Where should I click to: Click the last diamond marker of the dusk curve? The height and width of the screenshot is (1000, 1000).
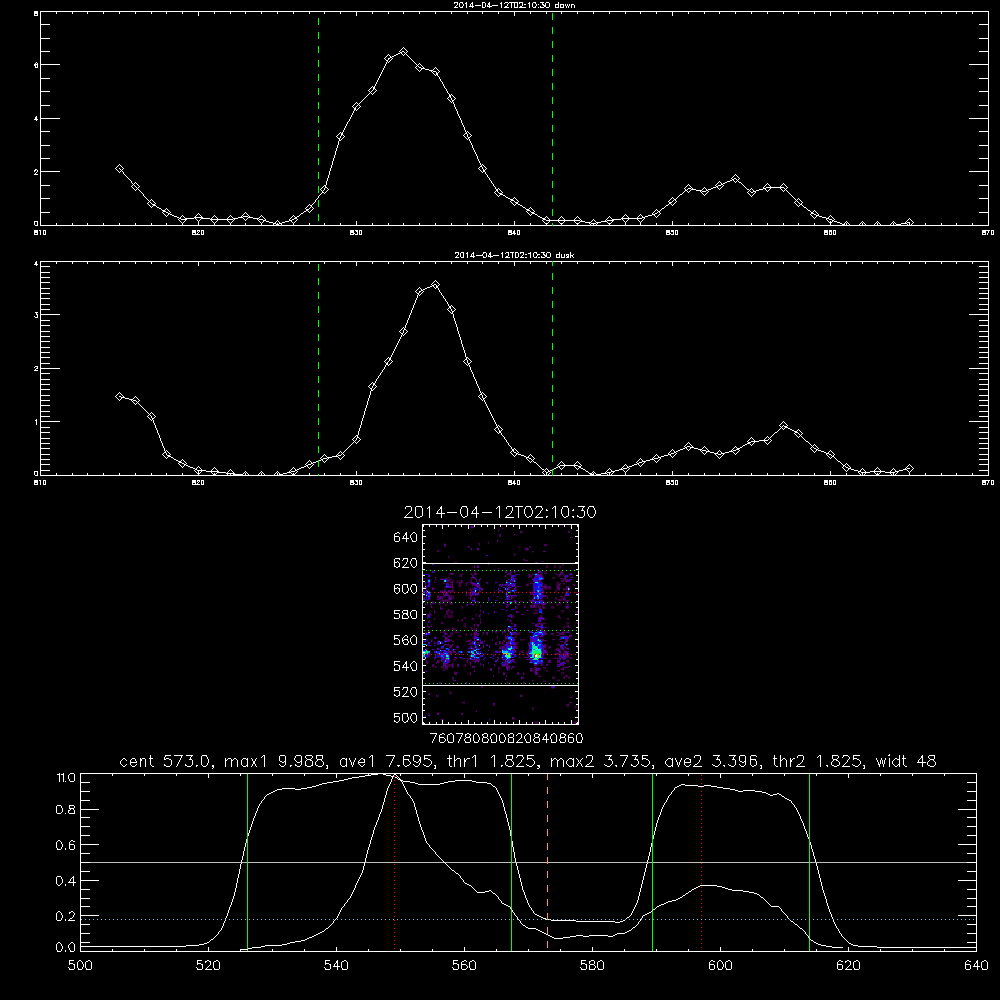[x=909, y=469]
